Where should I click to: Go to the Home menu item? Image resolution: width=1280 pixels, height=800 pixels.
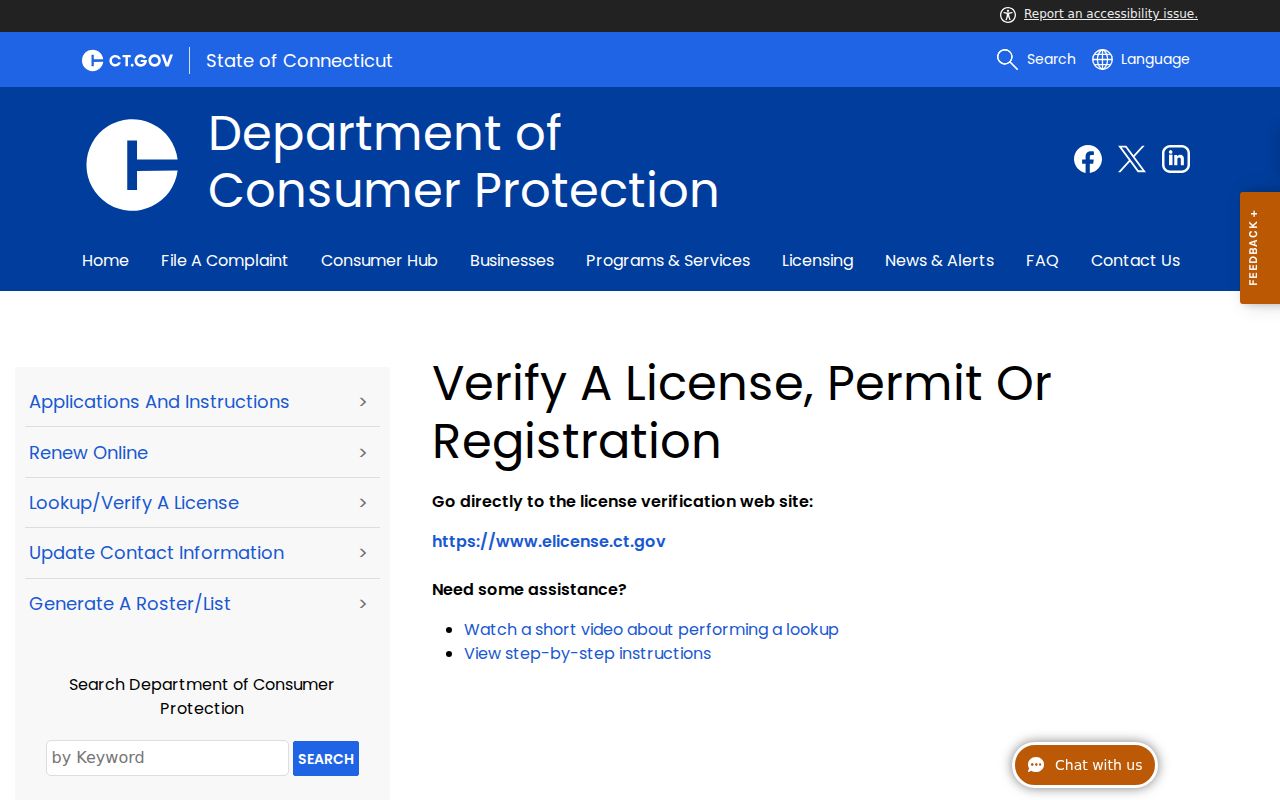(x=105, y=260)
